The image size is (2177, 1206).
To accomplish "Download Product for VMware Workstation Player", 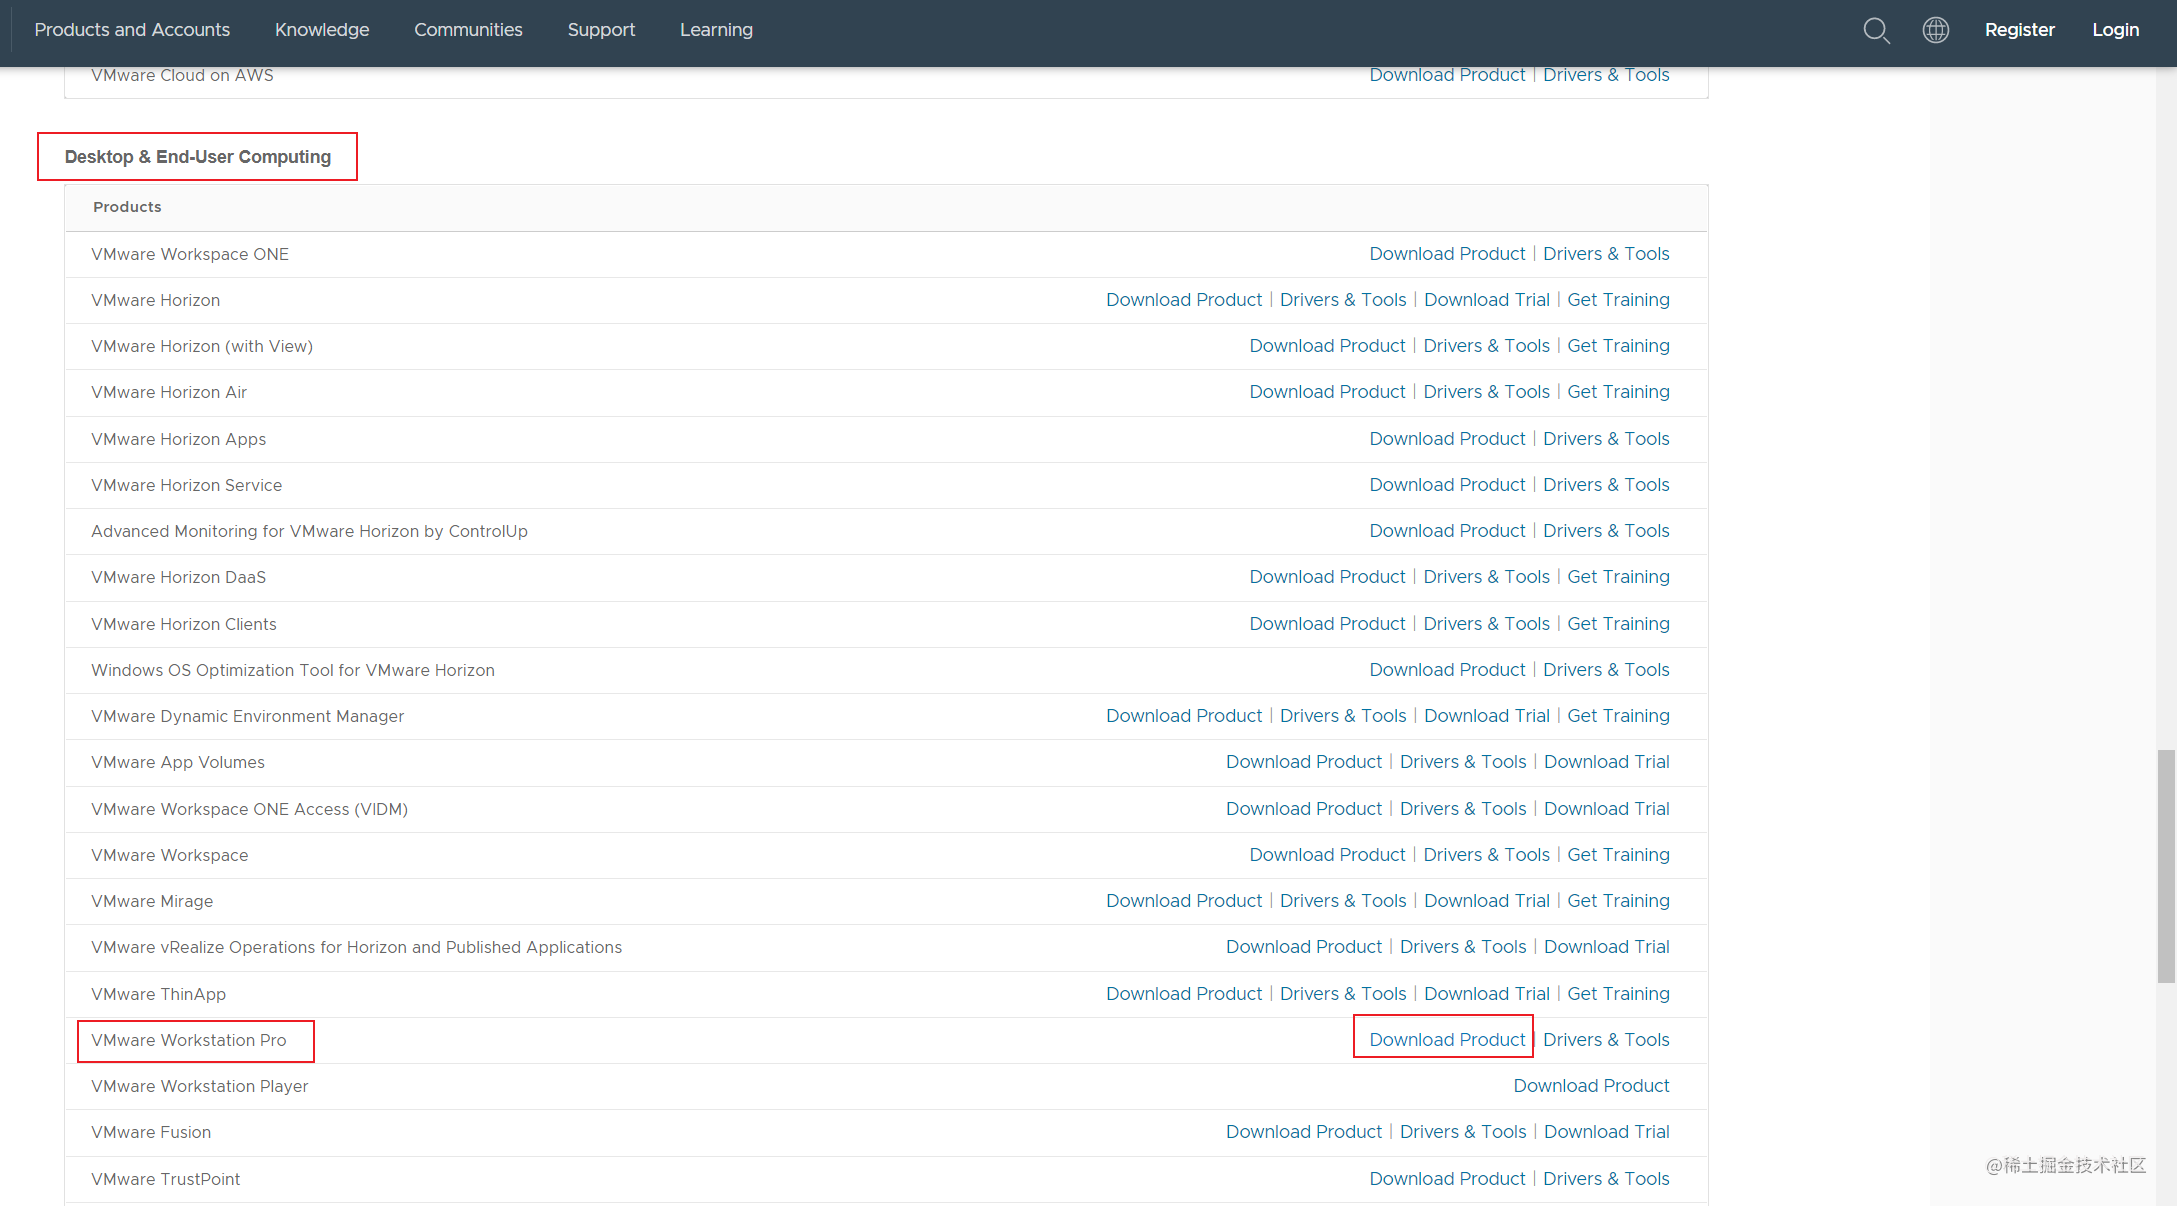I will point(1590,1086).
